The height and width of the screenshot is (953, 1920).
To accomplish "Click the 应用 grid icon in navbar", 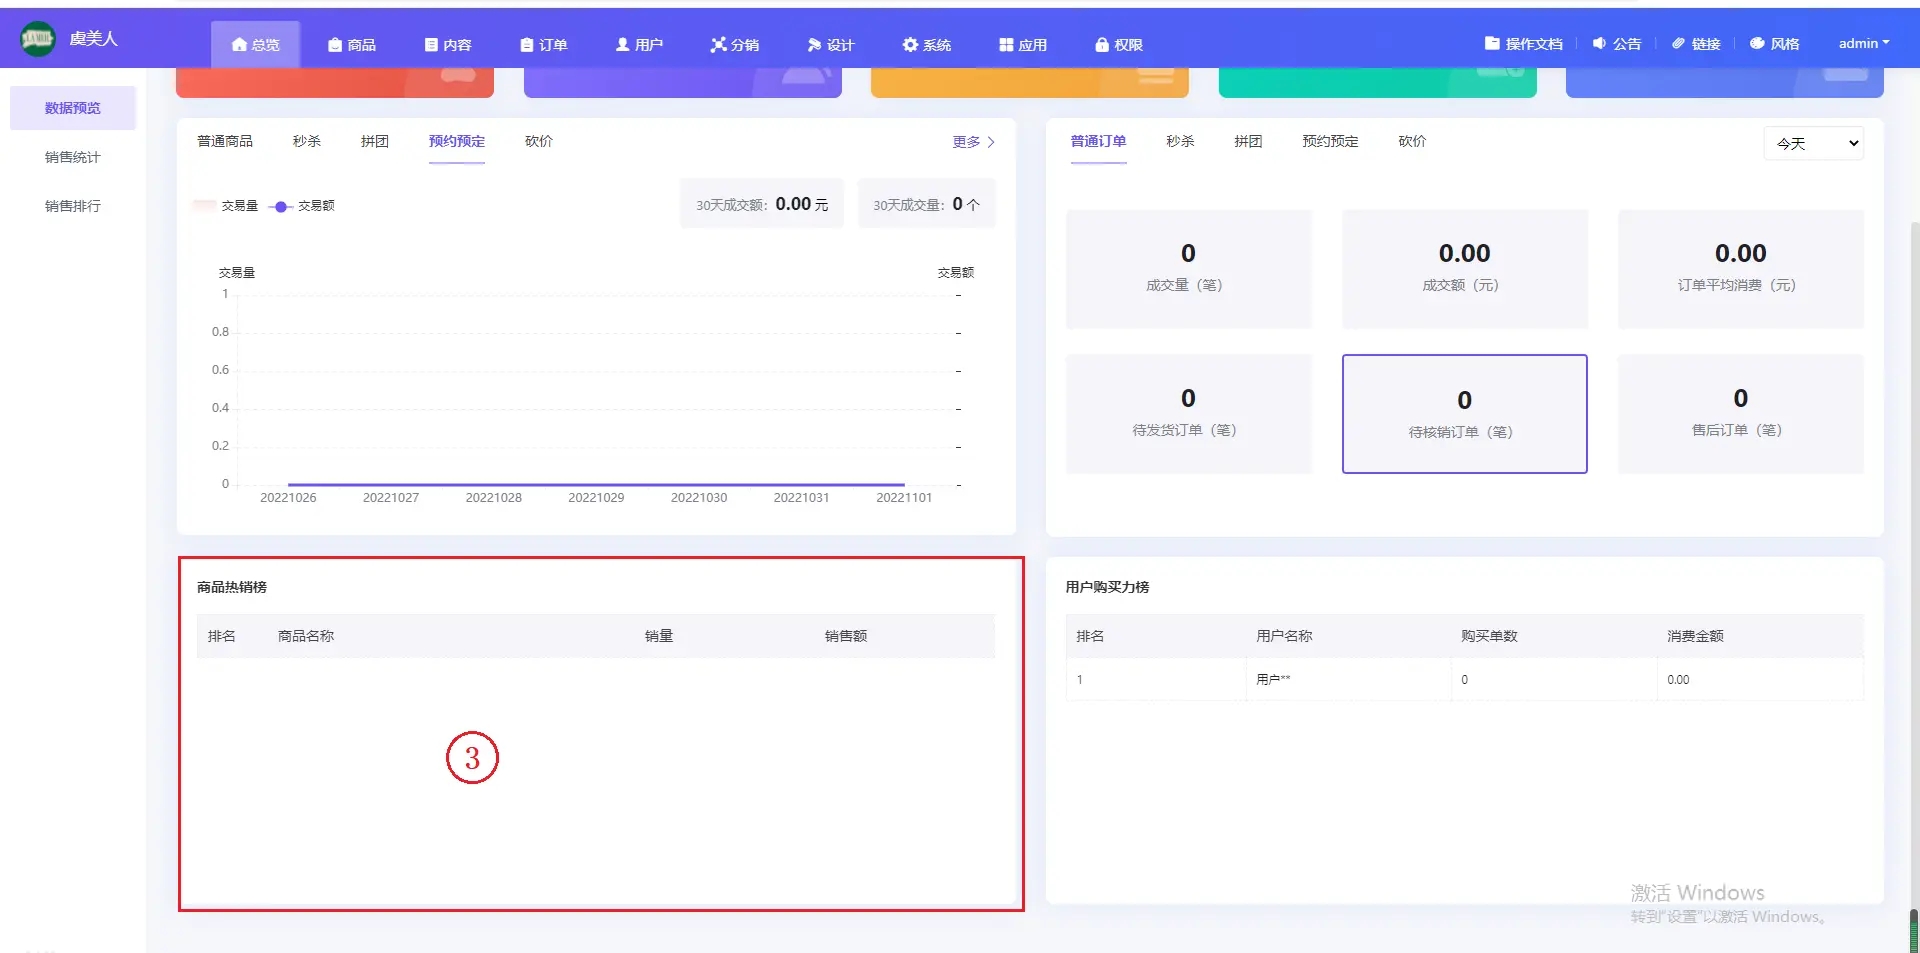I will (1006, 45).
